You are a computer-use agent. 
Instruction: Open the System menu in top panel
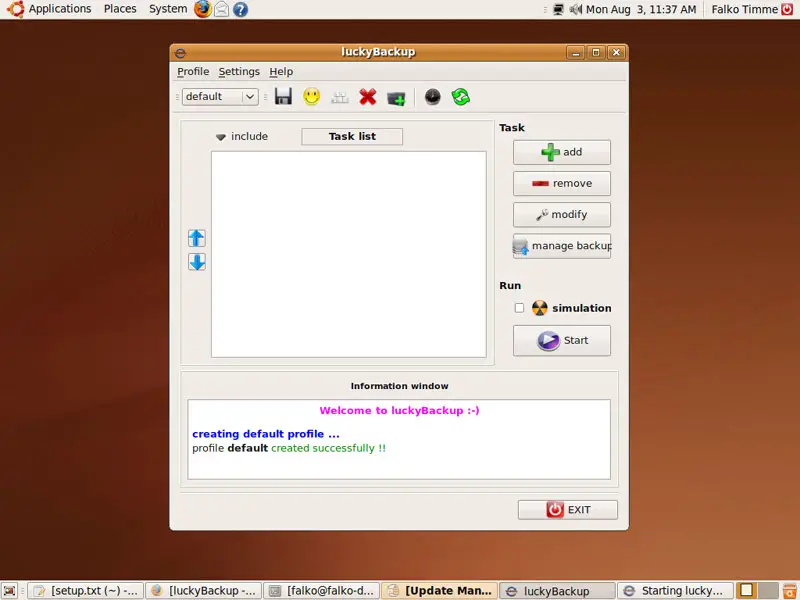(x=168, y=9)
